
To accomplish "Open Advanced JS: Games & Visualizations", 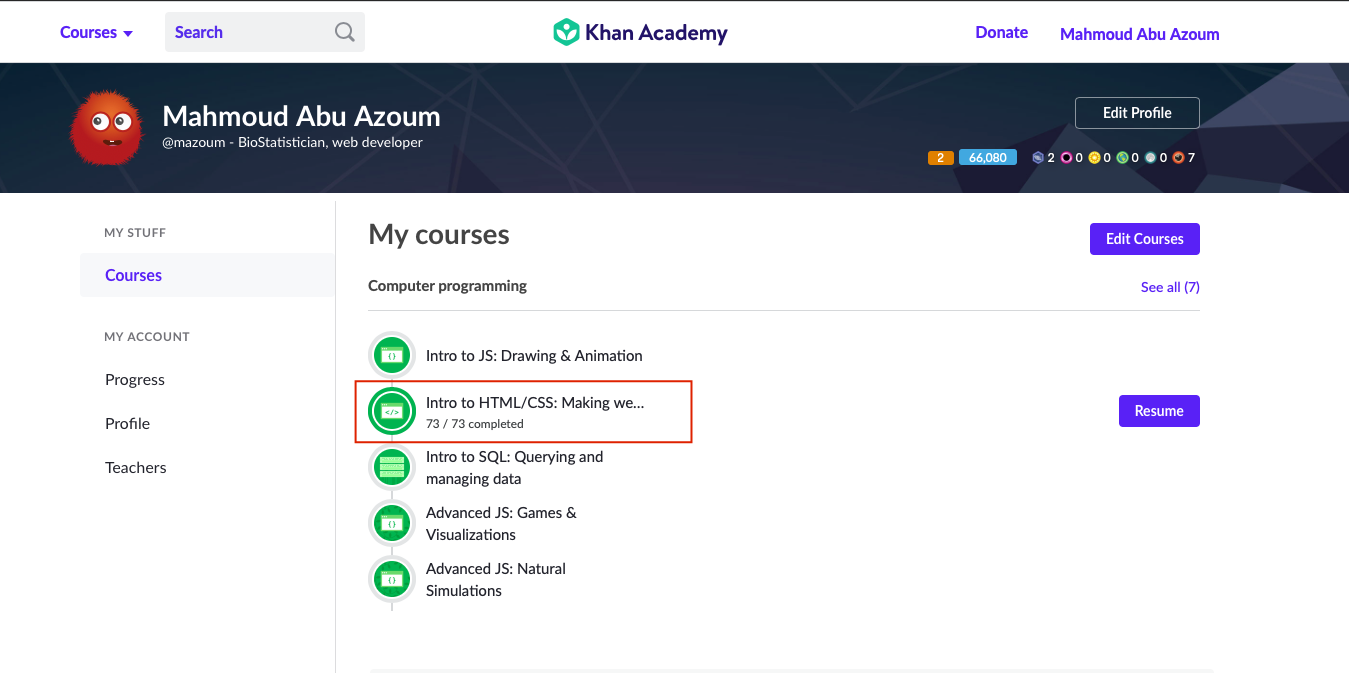I will point(501,523).
